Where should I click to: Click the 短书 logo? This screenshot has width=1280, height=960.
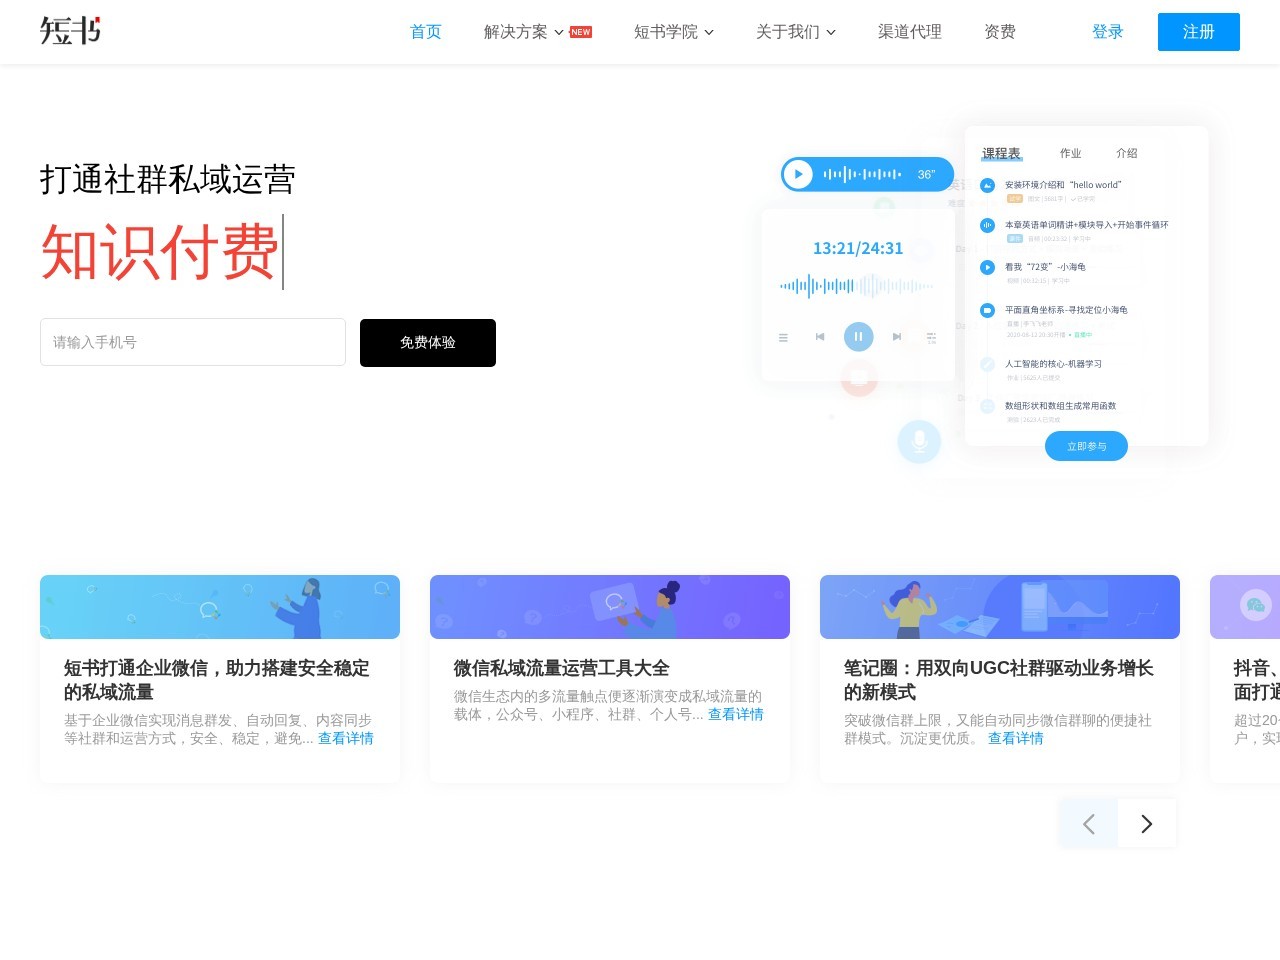click(x=70, y=31)
